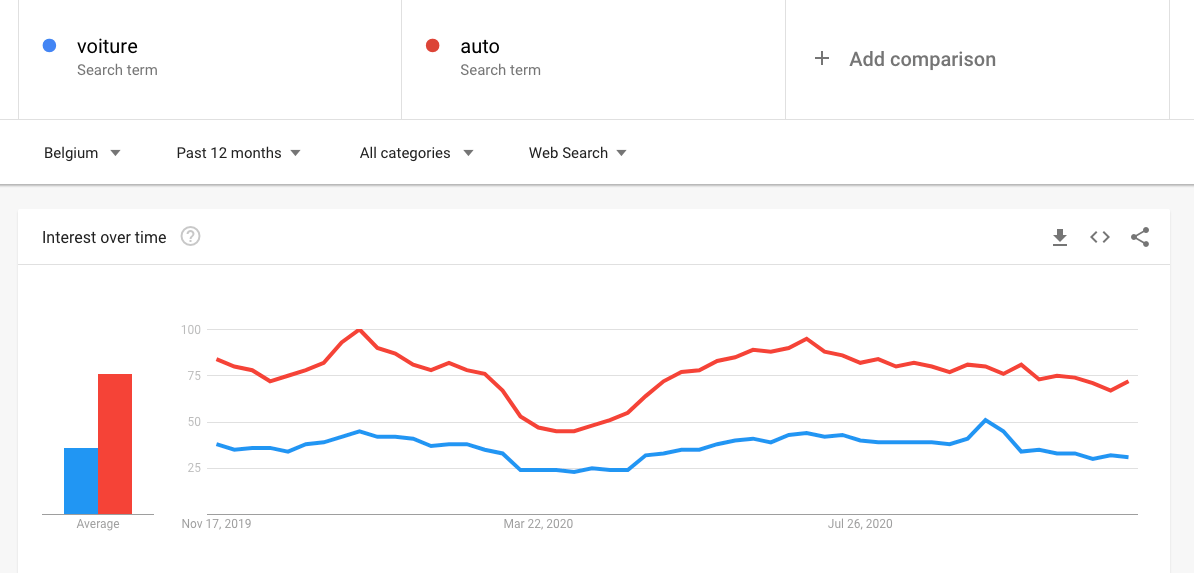Expand the Web Search type dropdown

577,153
